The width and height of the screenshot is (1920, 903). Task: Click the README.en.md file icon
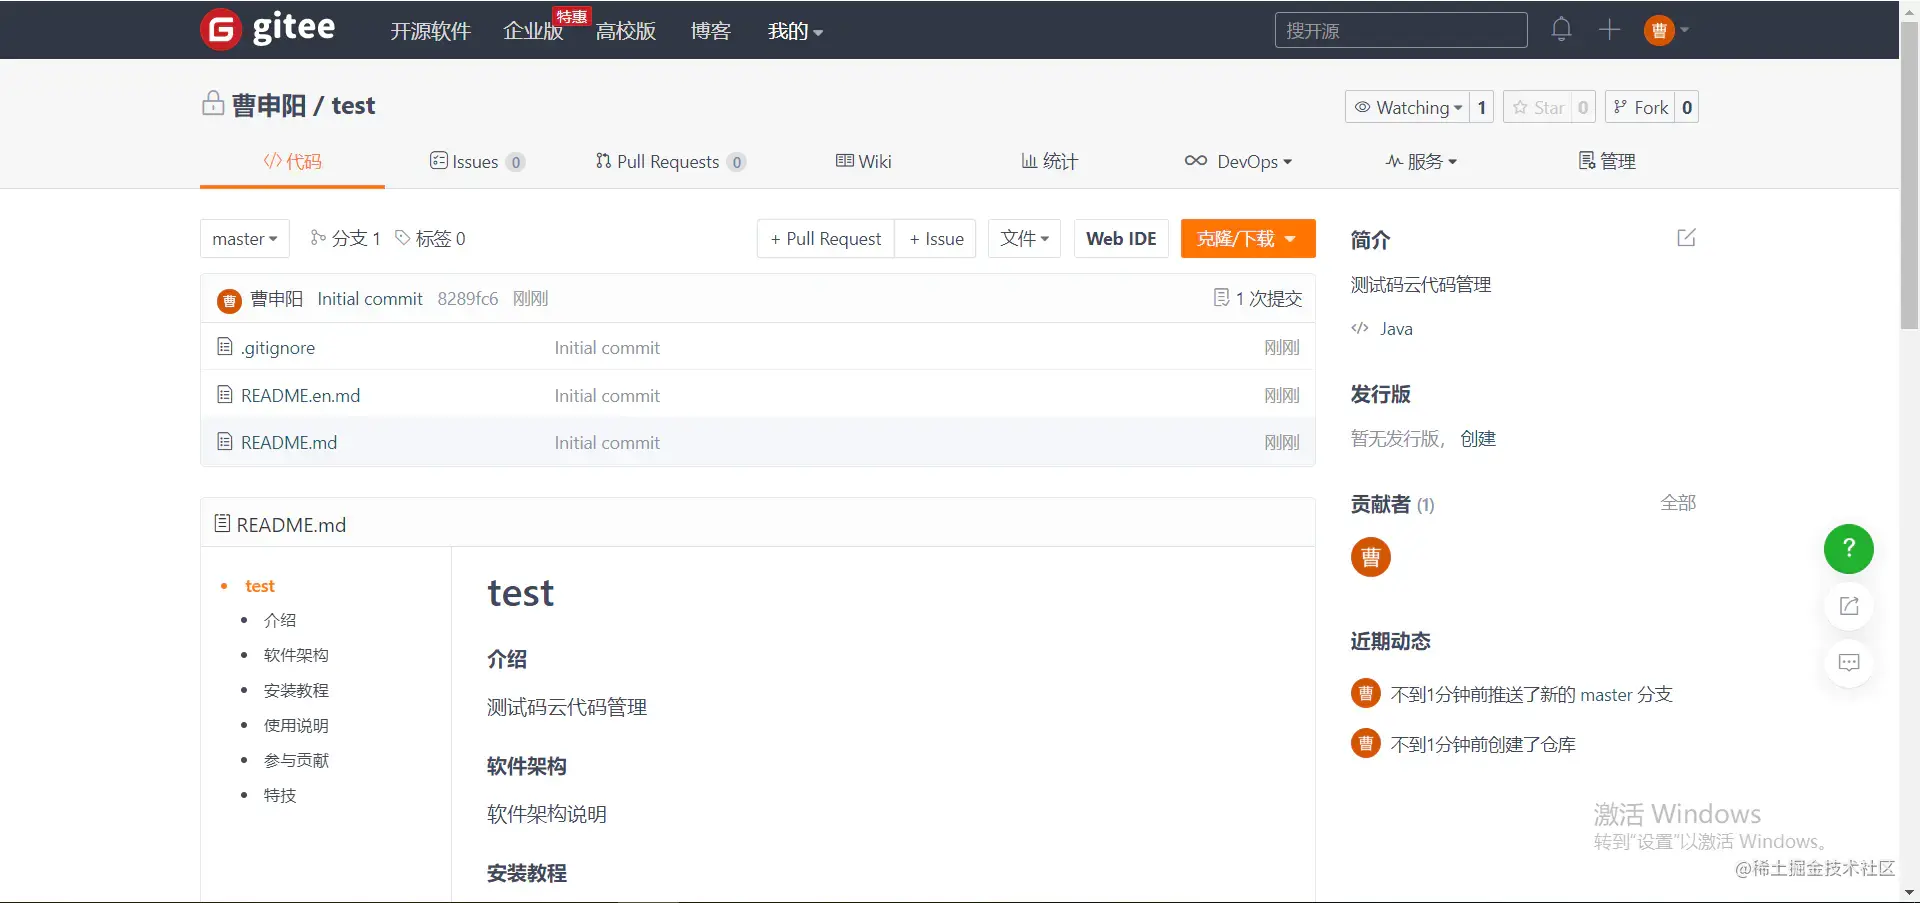click(225, 395)
